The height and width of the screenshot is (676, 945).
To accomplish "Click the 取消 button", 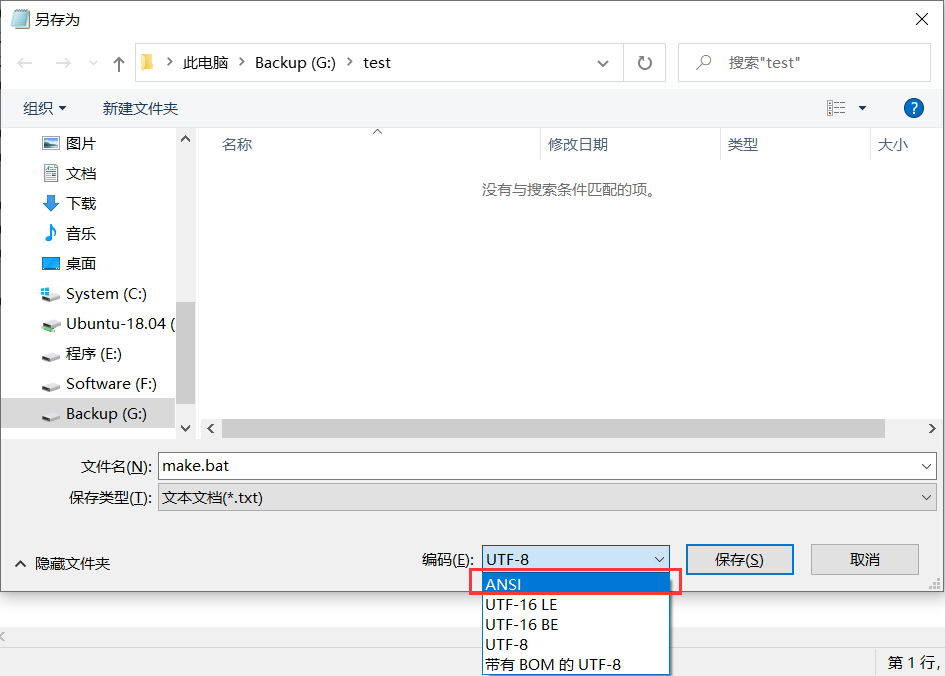I will pyautogui.click(x=865, y=560).
